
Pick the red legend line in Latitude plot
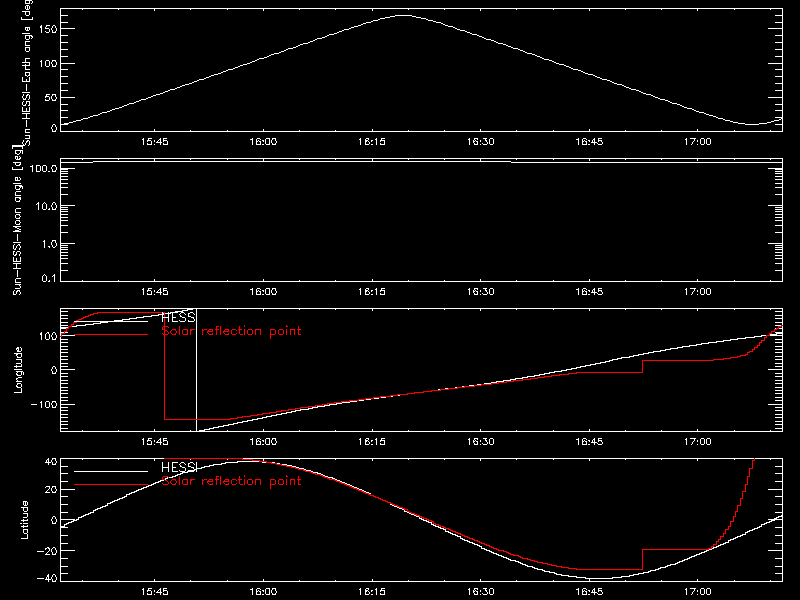pyautogui.click(x=111, y=485)
